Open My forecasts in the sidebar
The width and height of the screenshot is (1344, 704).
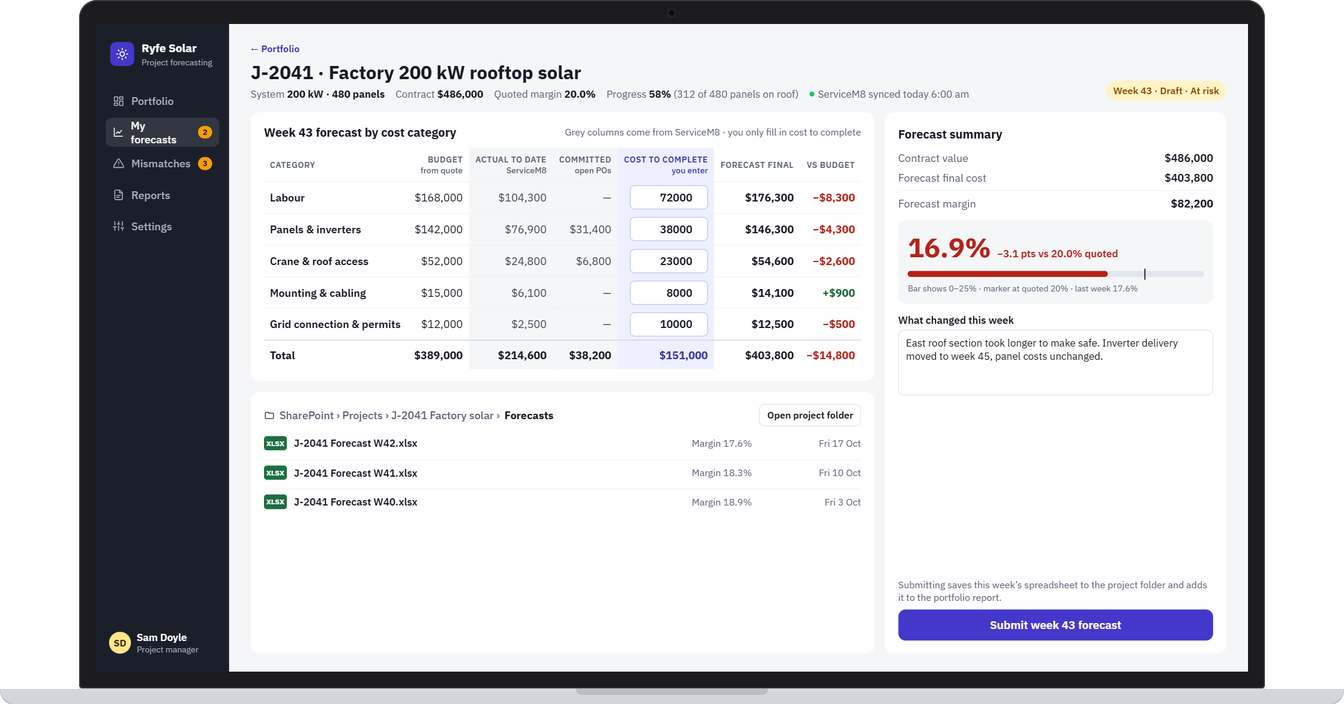click(162, 132)
